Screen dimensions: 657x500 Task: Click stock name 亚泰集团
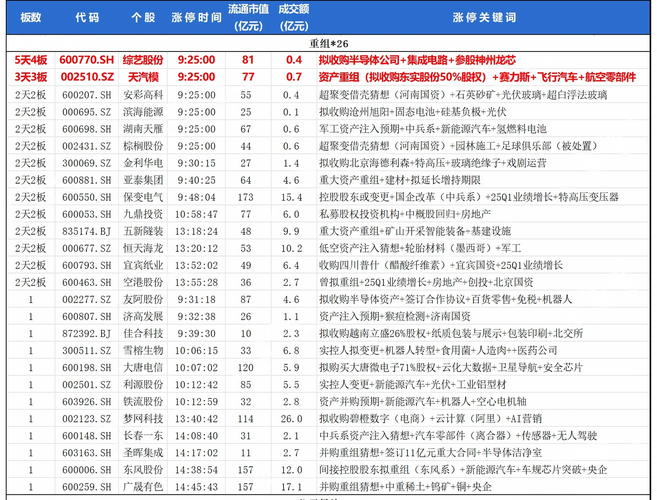[143, 180]
